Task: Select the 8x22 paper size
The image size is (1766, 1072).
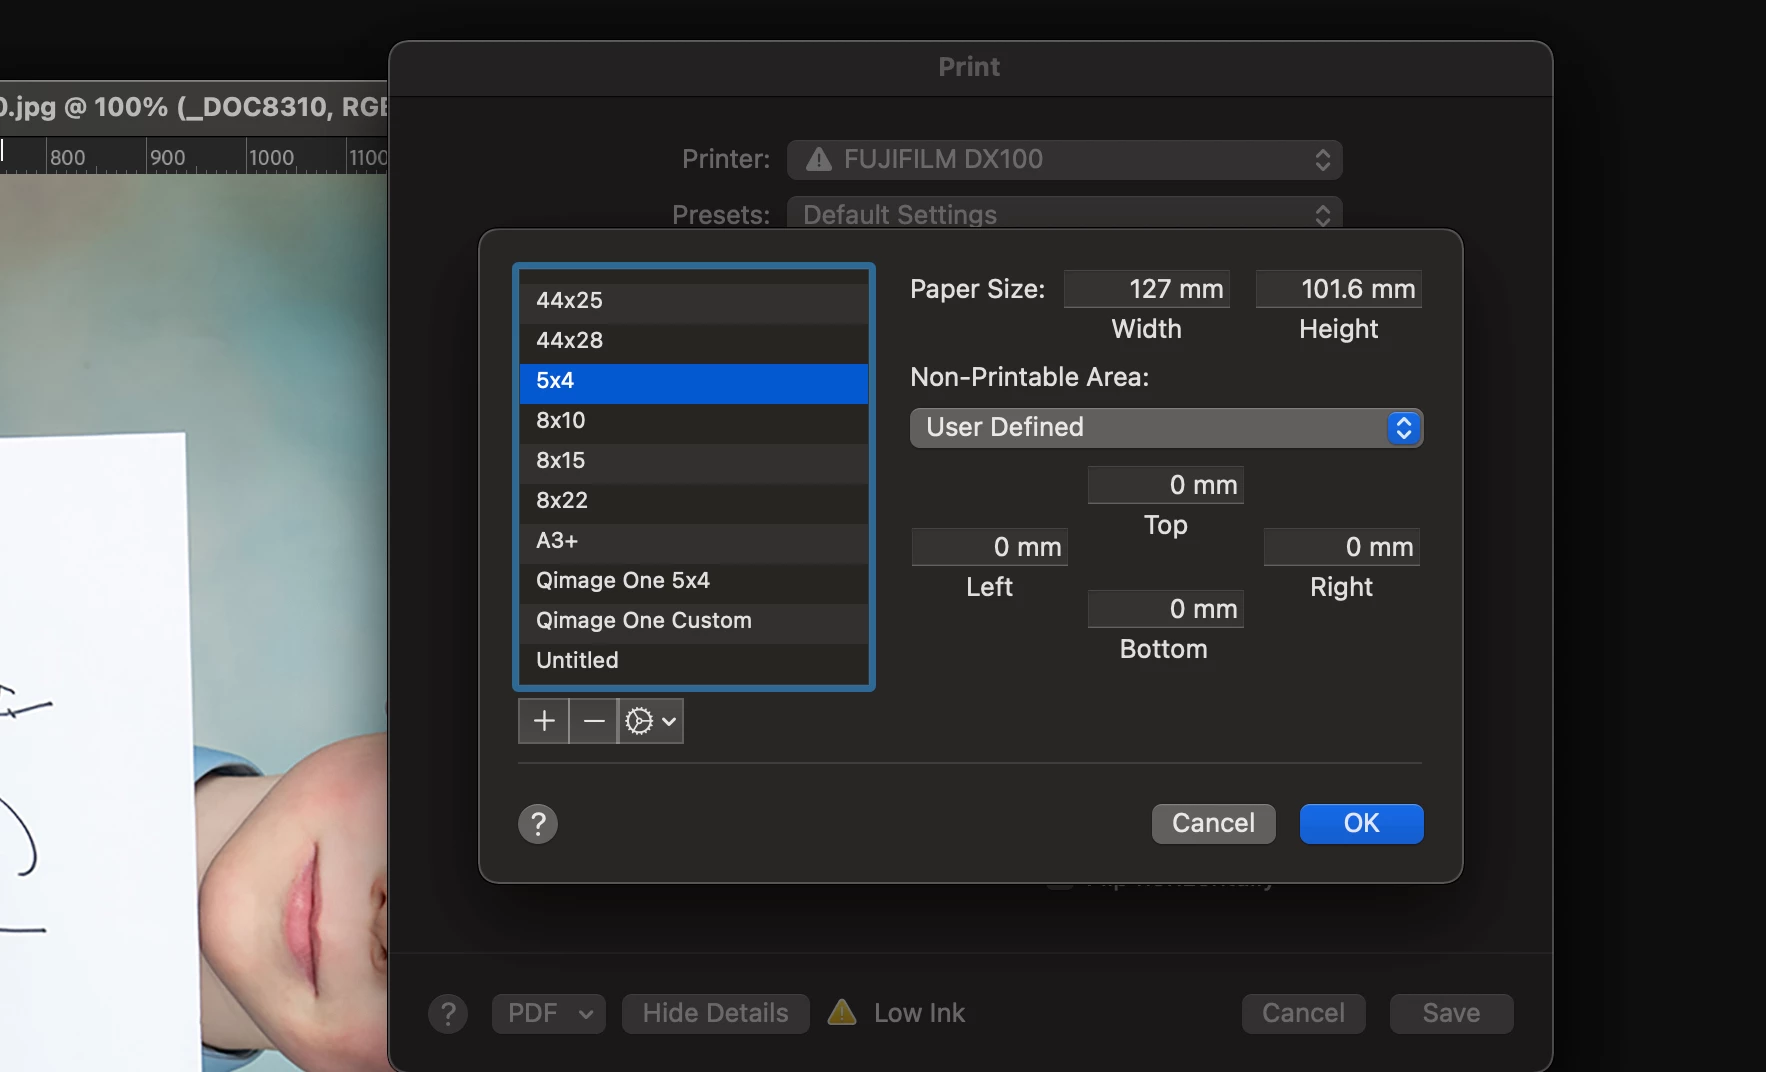Action: 694,500
